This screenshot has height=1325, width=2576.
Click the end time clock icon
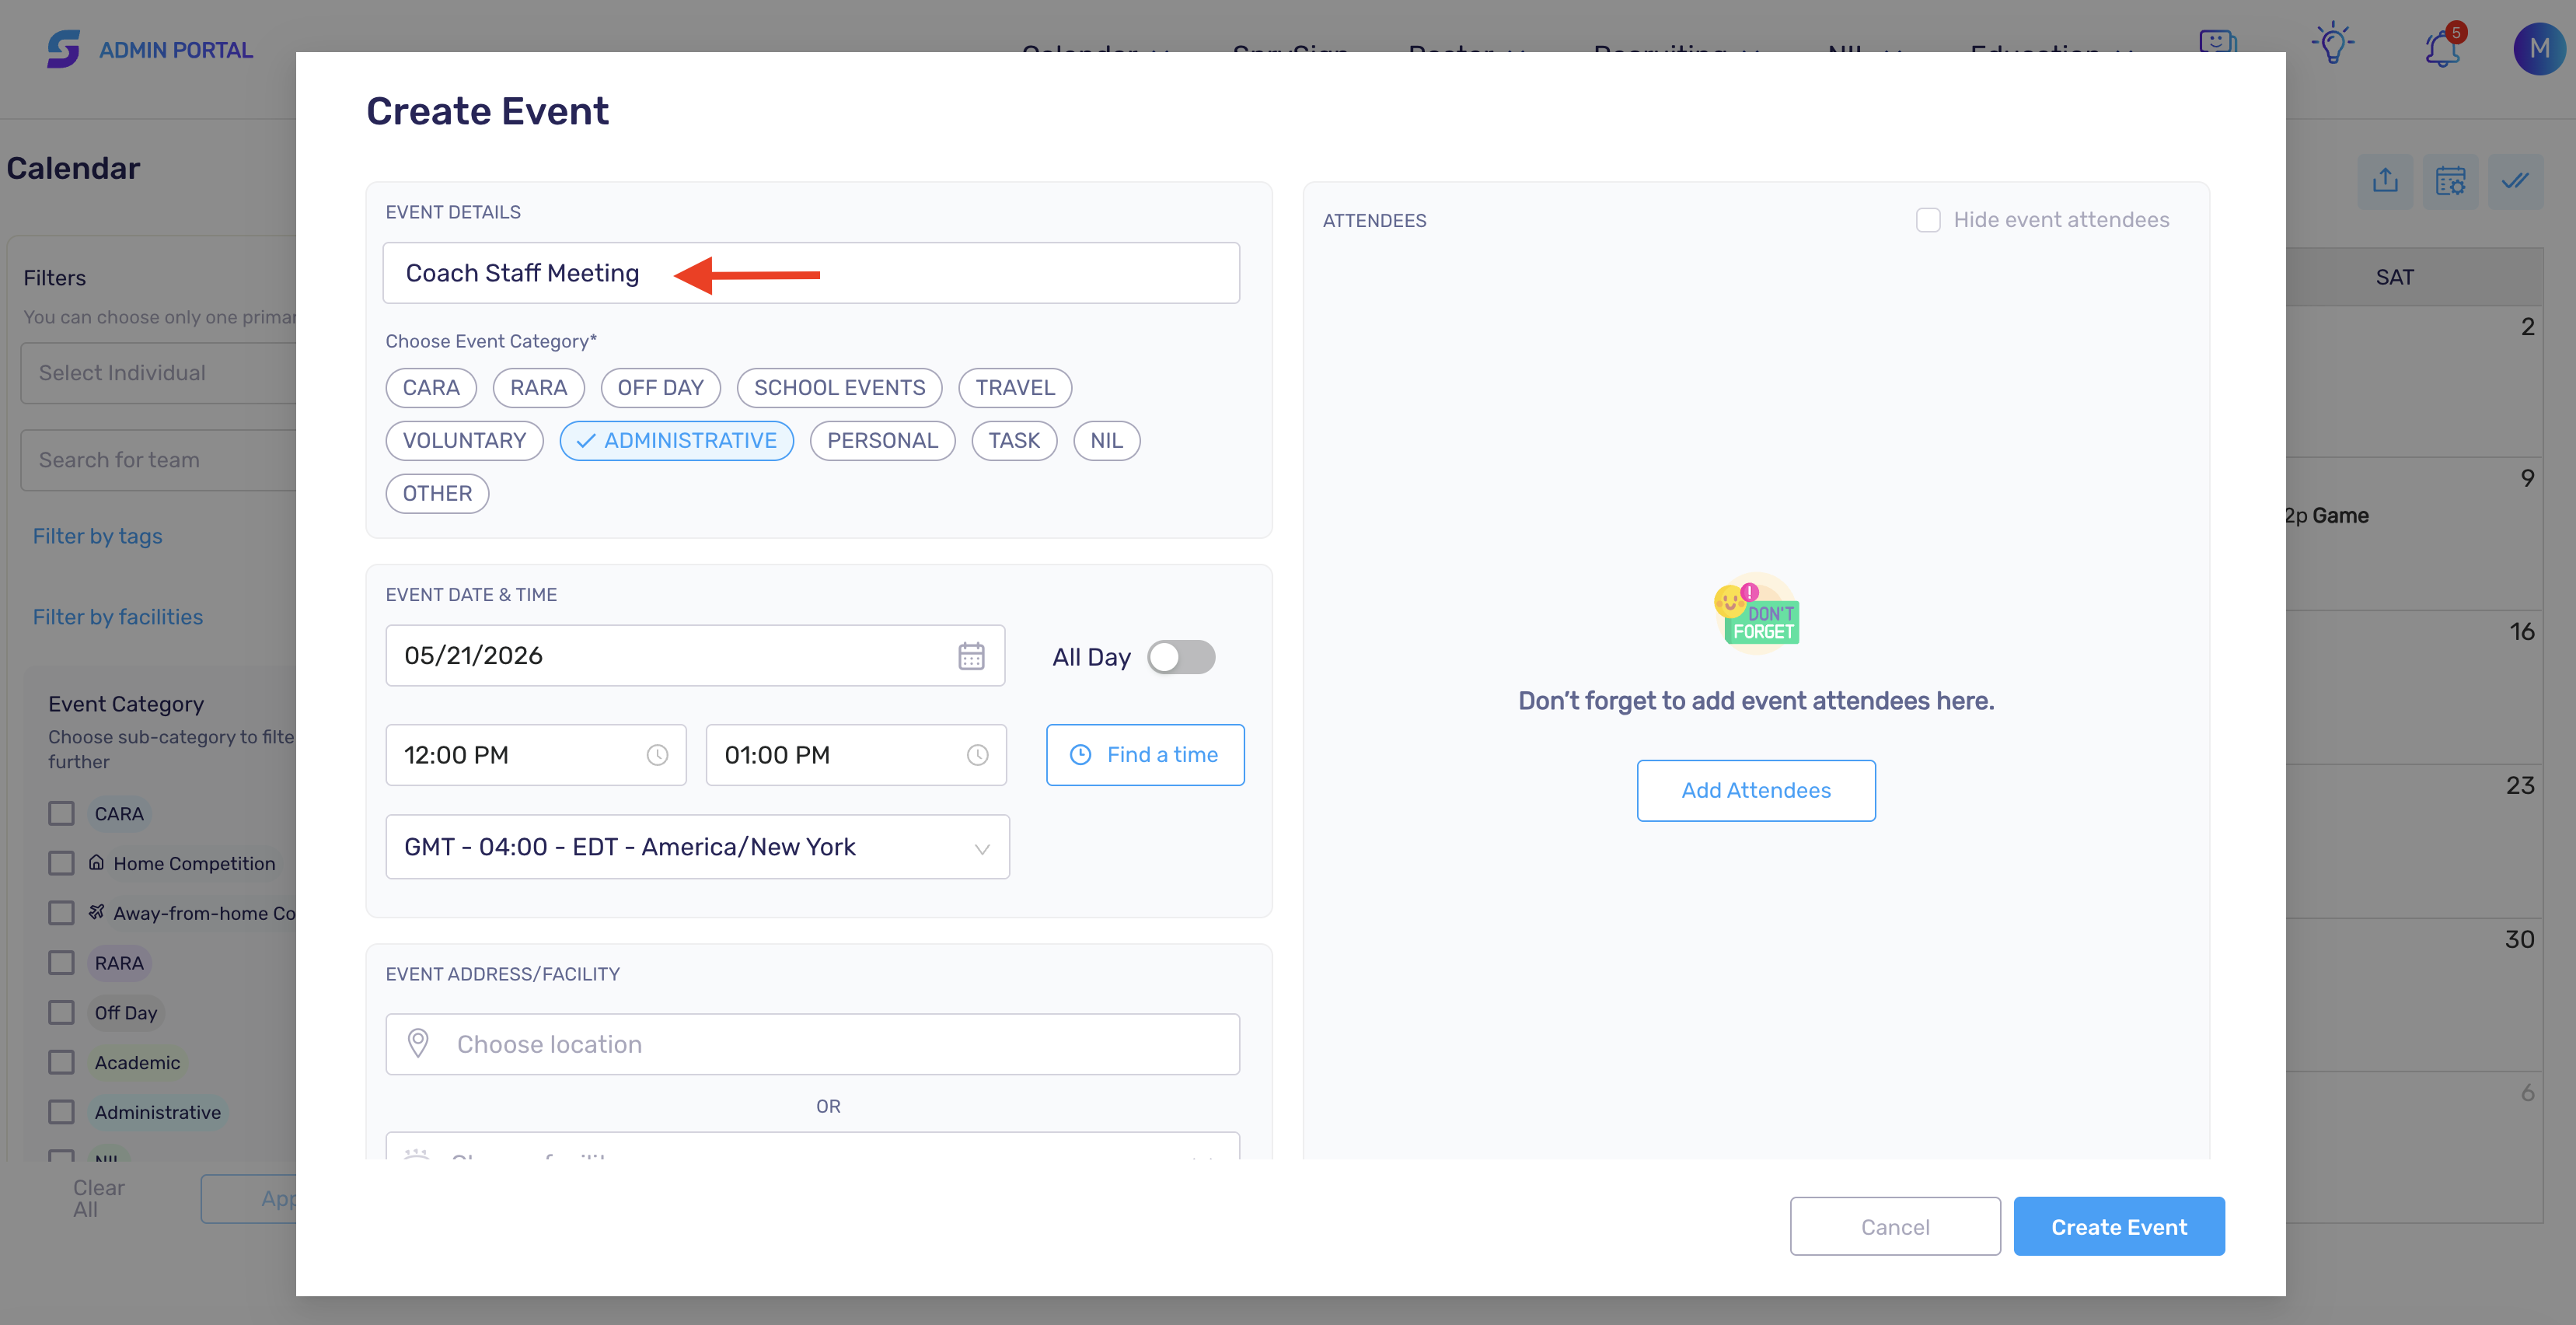click(977, 755)
